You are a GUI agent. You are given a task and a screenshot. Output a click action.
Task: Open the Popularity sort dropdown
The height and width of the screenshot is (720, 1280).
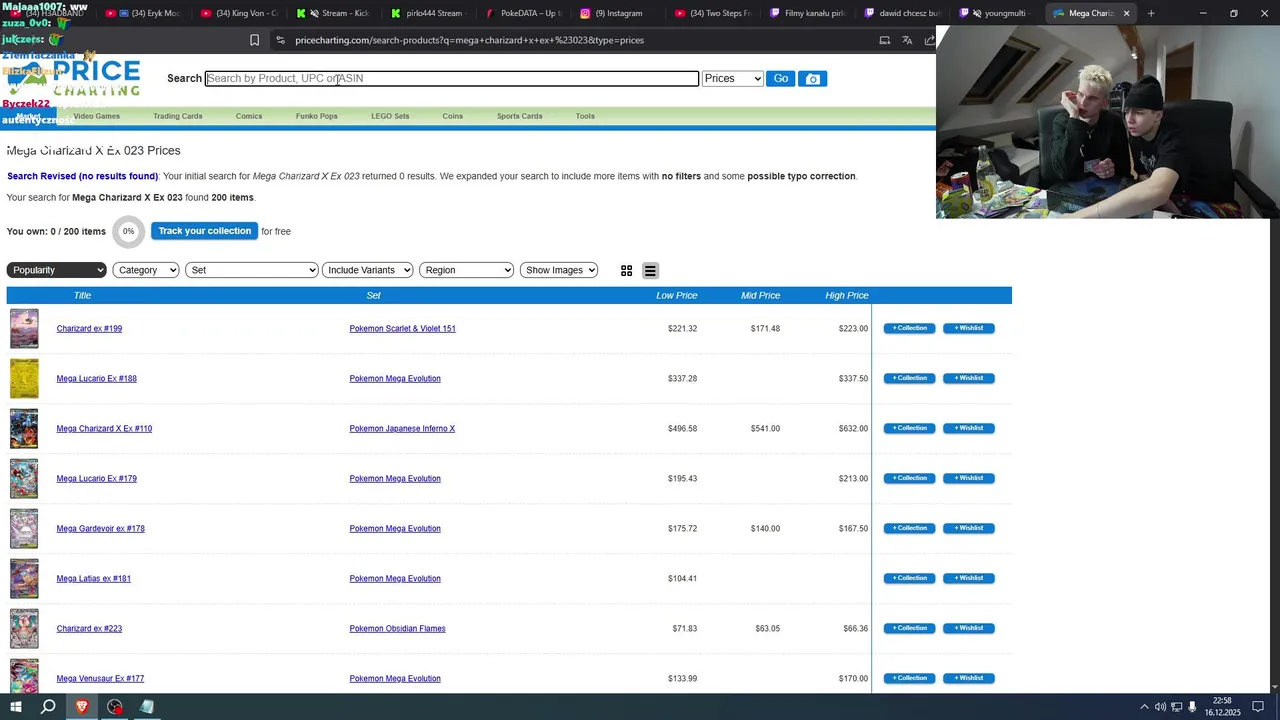click(56, 270)
